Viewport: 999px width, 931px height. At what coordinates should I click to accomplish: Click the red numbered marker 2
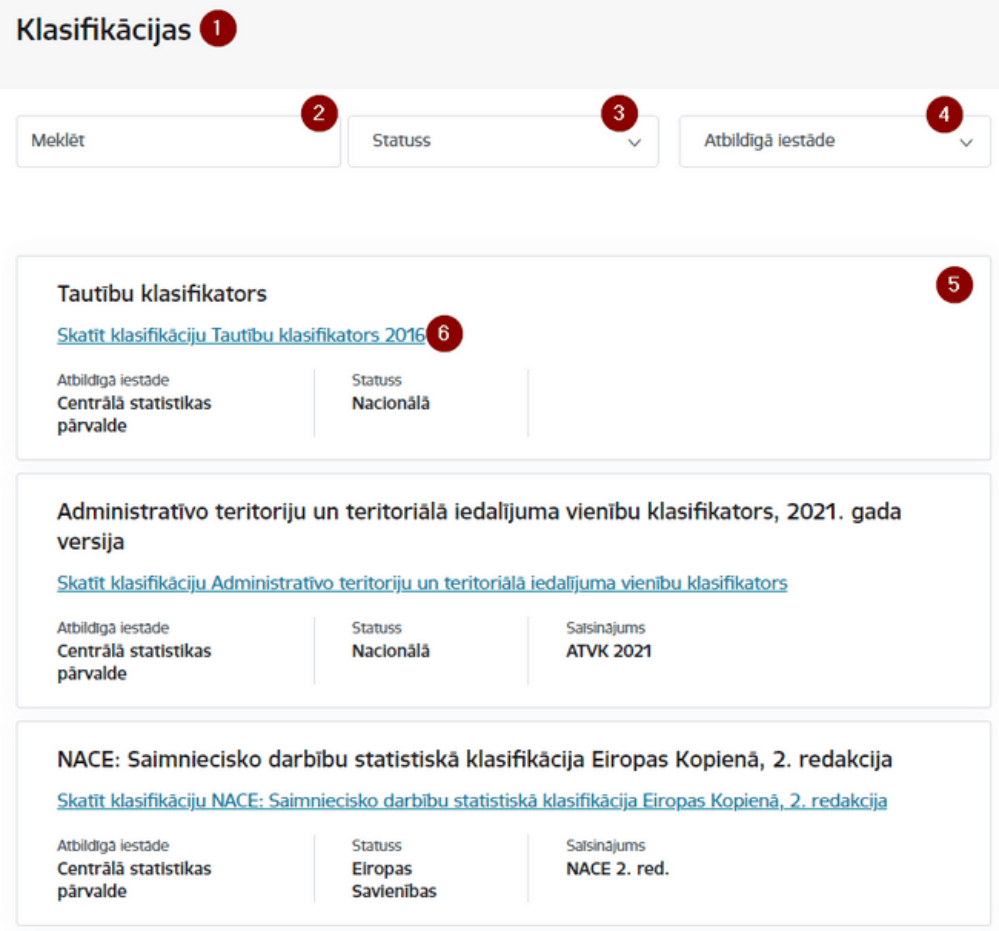tap(319, 113)
